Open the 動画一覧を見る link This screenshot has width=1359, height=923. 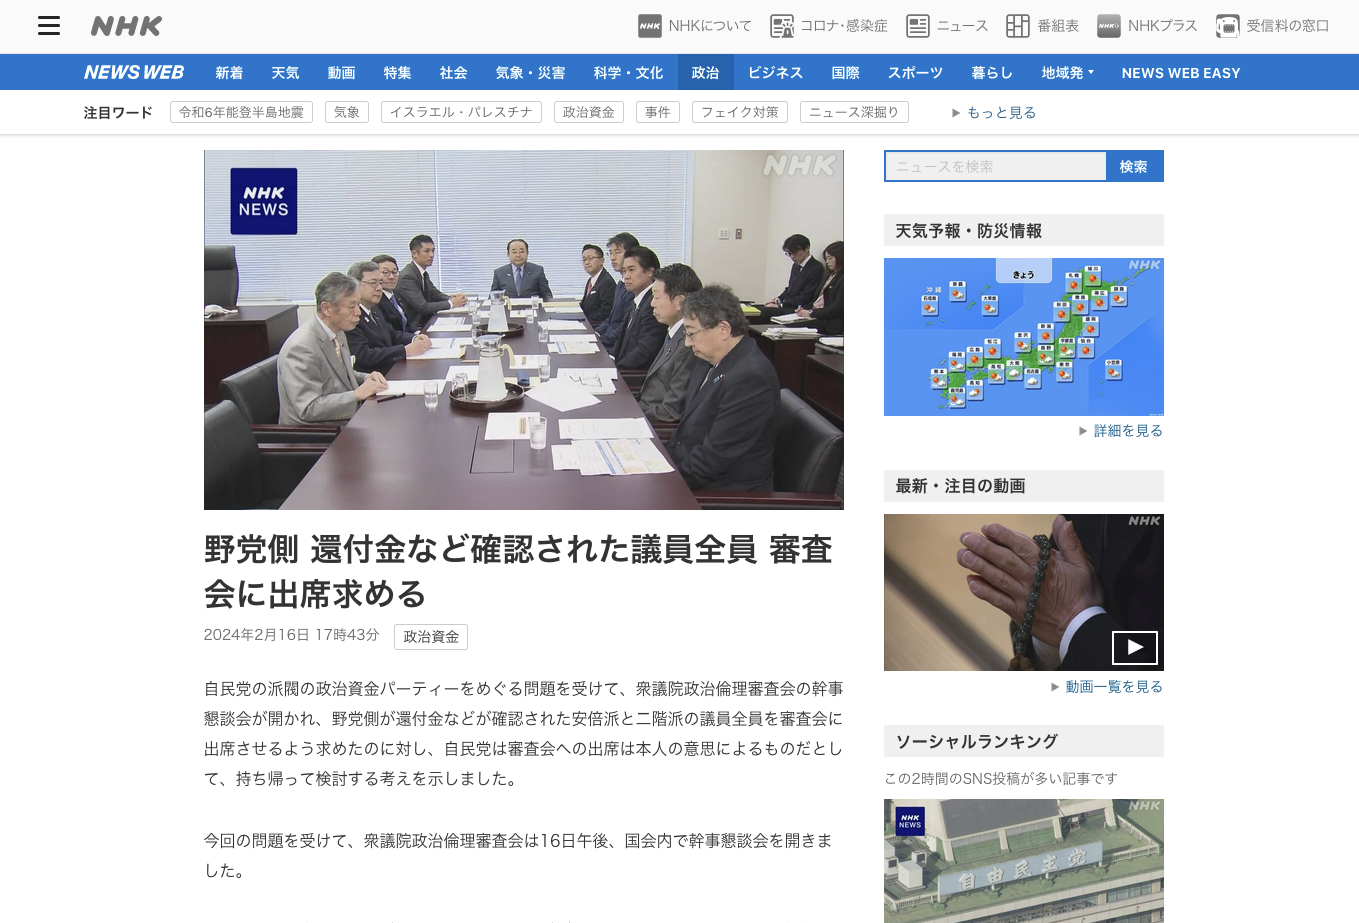point(1113,687)
